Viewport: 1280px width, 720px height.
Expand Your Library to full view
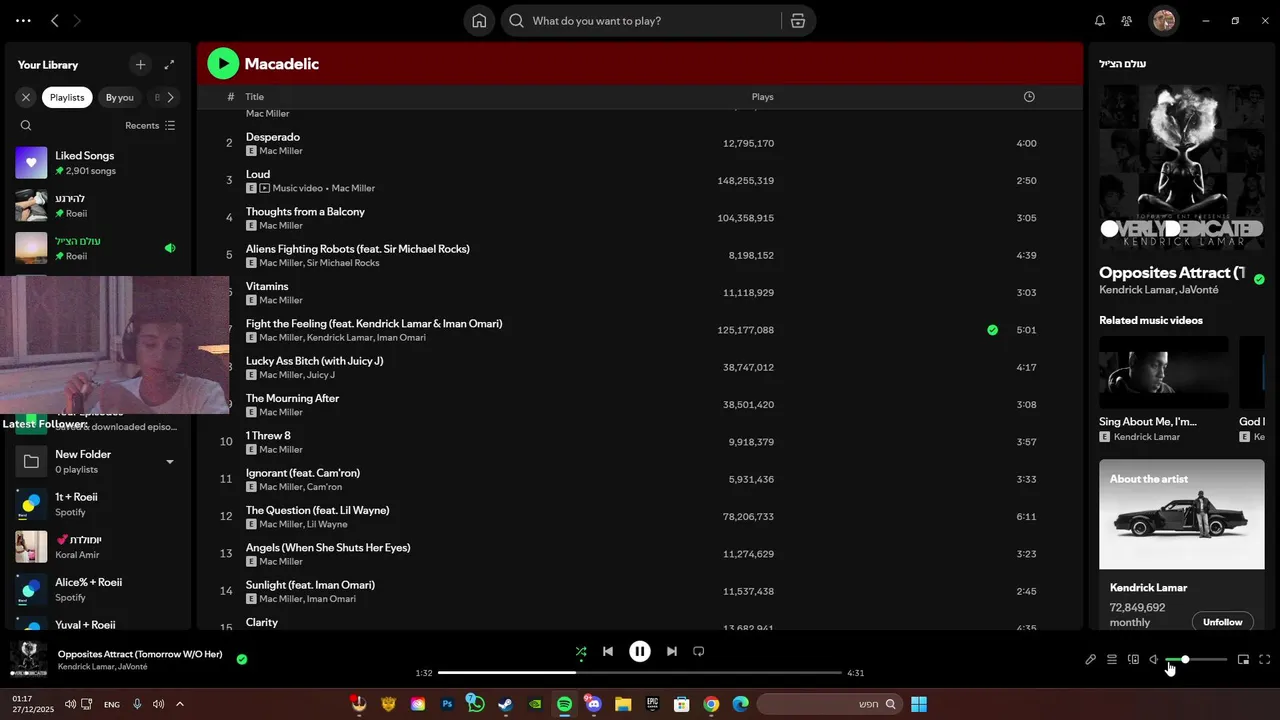coord(169,65)
